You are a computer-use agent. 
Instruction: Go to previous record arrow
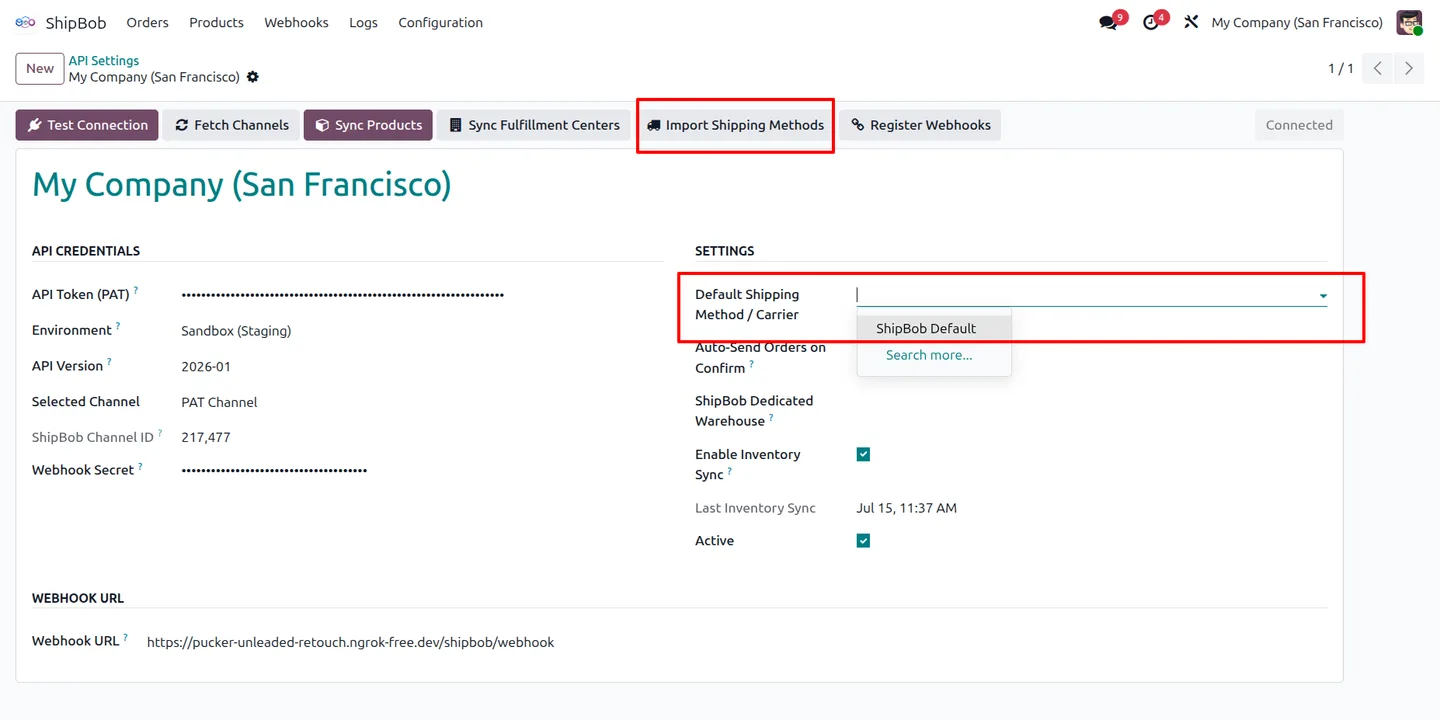(x=1378, y=68)
